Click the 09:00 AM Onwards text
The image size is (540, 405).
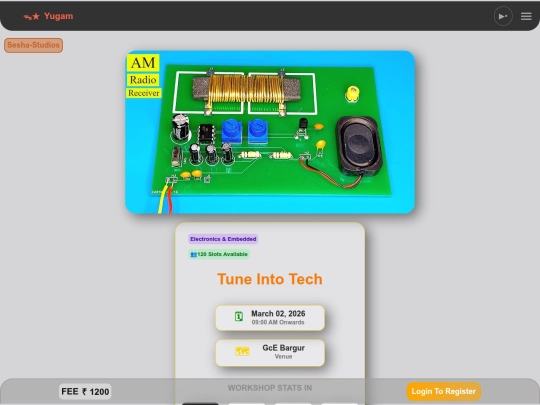[x=278, y=322]
